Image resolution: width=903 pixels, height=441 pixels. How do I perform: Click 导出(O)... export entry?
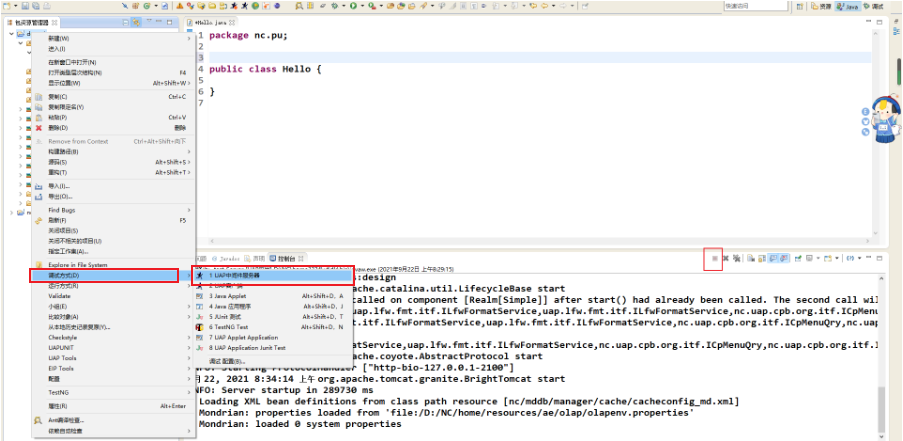pos(112,197)
